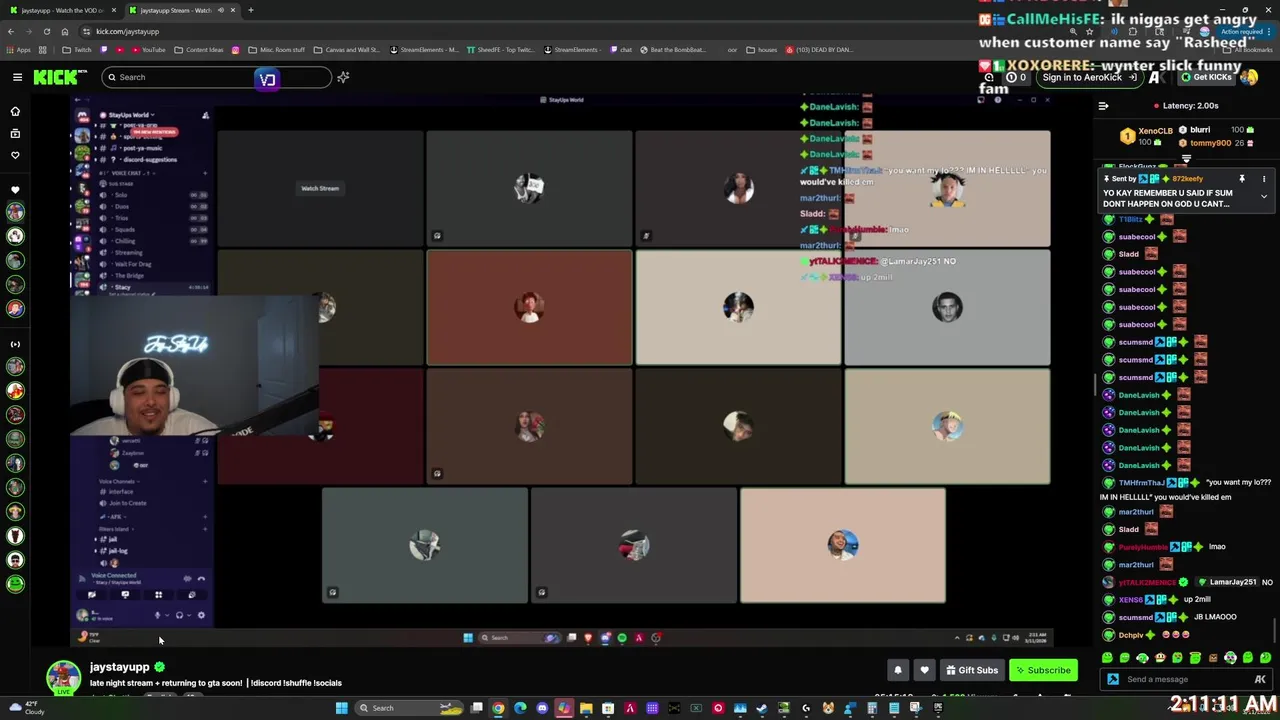Open the Kick hamburger menu
This screenshot has width=1280, height=720.
(17, 77)
